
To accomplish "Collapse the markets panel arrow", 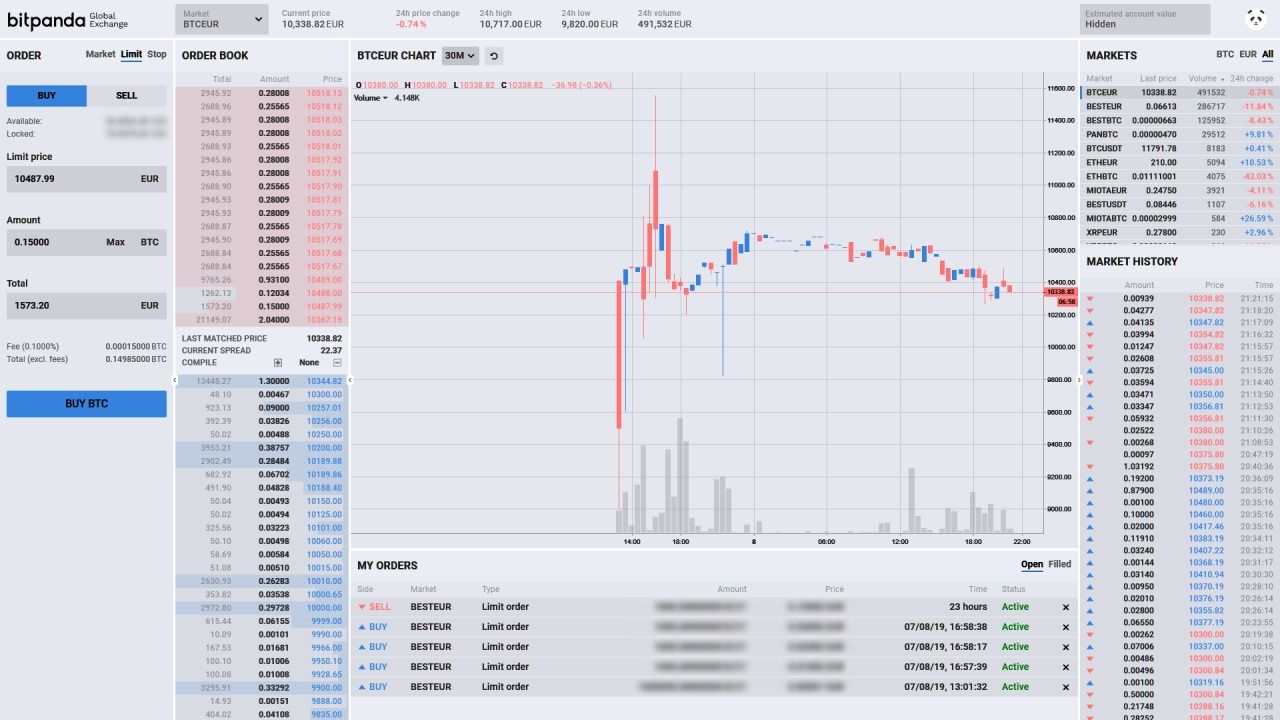I will tap(1080, 380).
